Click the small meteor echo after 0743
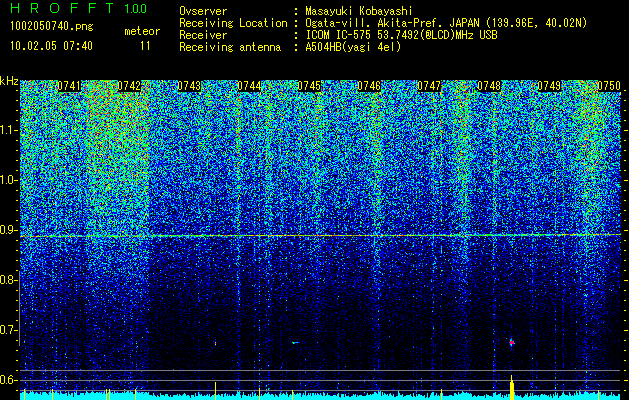Image resolution: width=629 pixels, height=400 pixels. (x=215, y=343)
